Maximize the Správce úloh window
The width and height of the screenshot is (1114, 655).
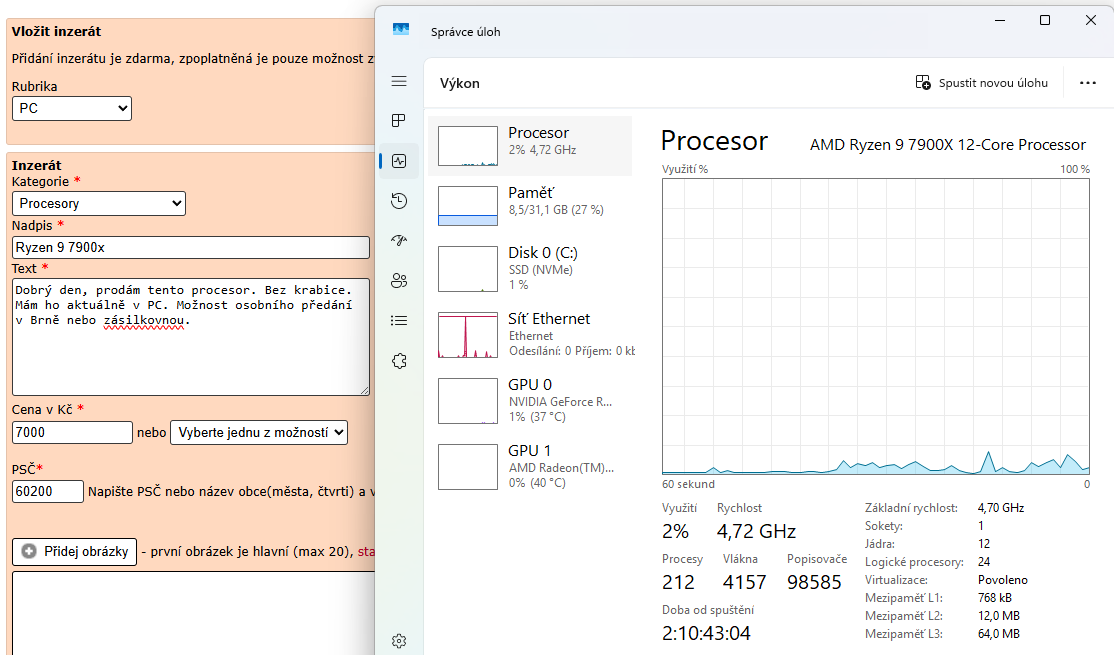click(1044, 21)
